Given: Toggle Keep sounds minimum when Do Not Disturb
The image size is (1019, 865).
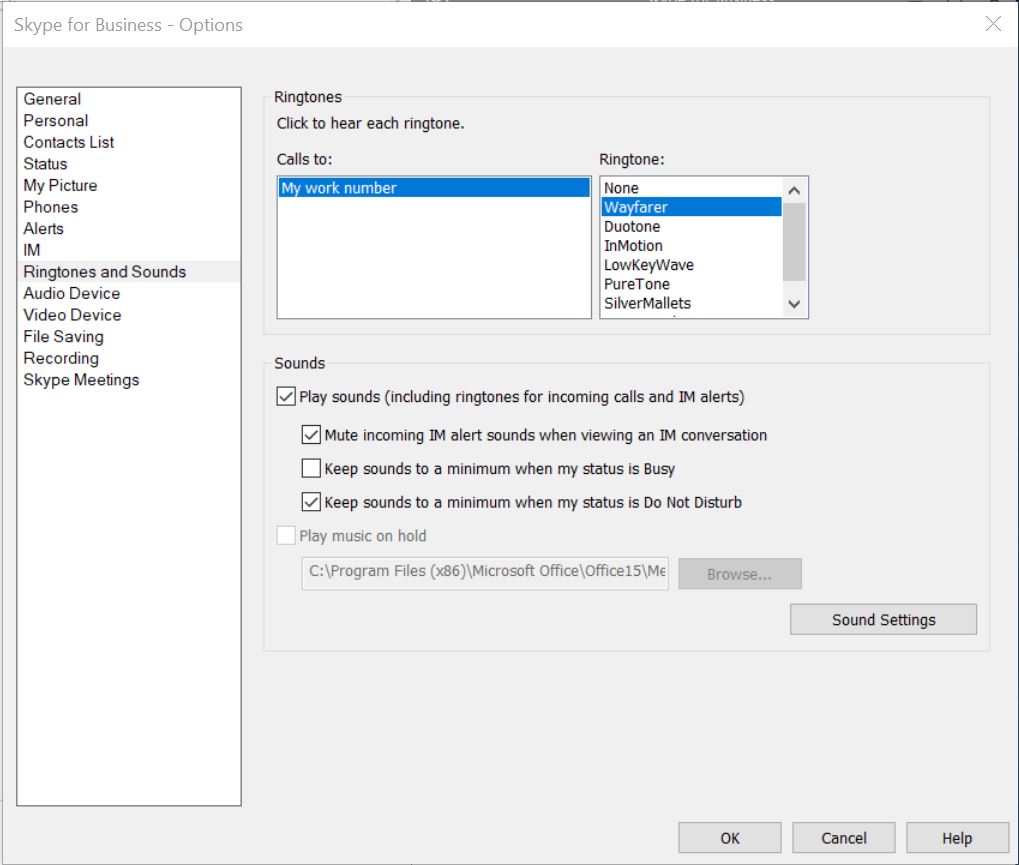Looking at the screenshot, I should tap(311, 502).
